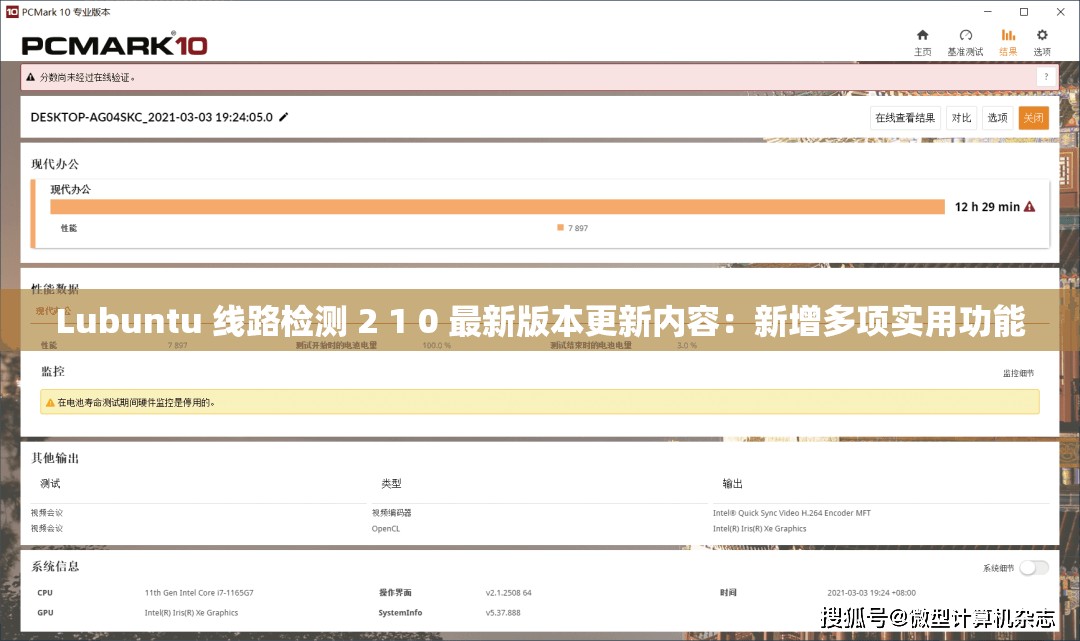The height and width of the screenshot is (641, 1080).
Task: Click the PCMark 10 app icon in the title bar
Action: [12, 12]
